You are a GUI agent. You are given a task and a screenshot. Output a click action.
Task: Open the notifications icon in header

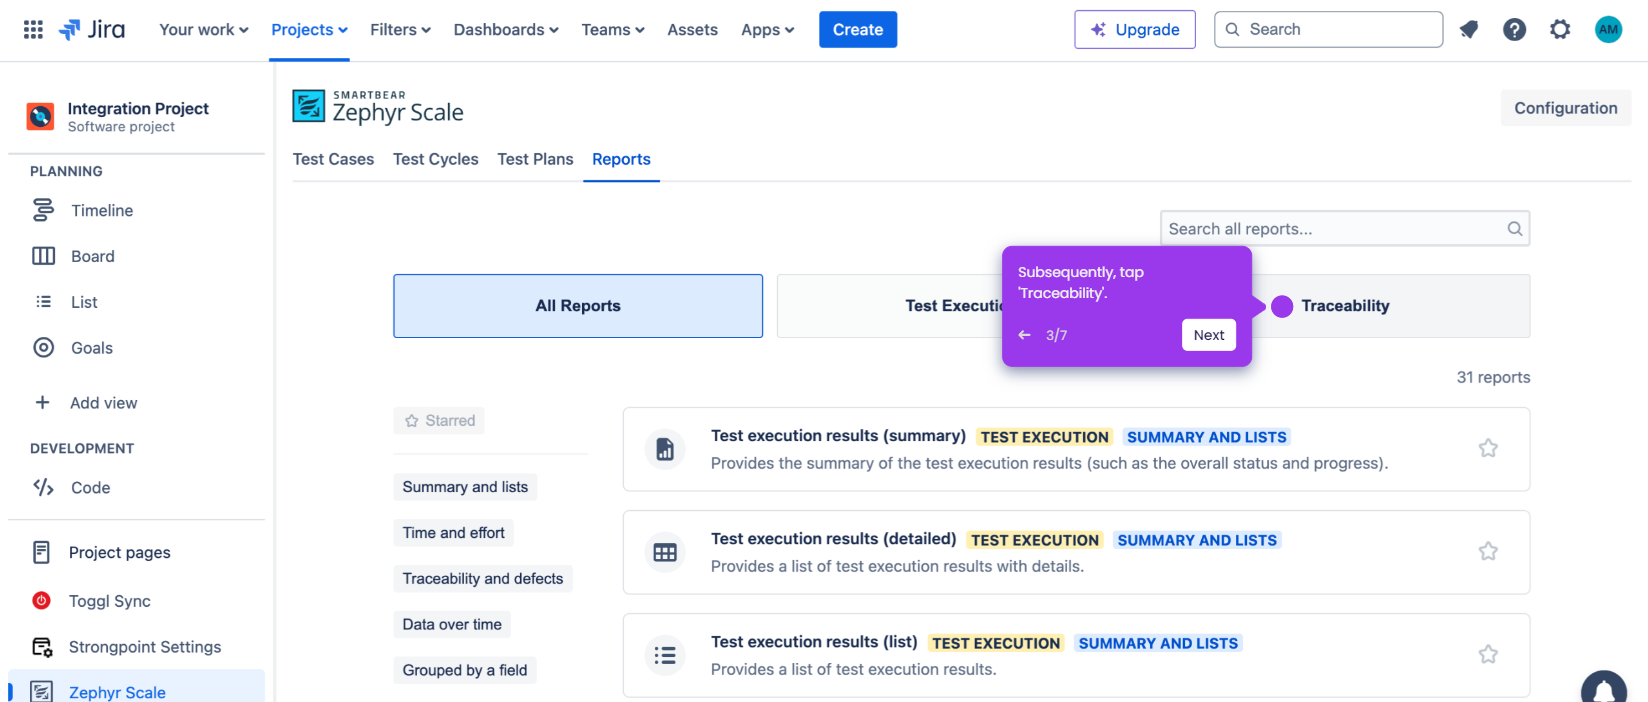tap(1468, 30)
